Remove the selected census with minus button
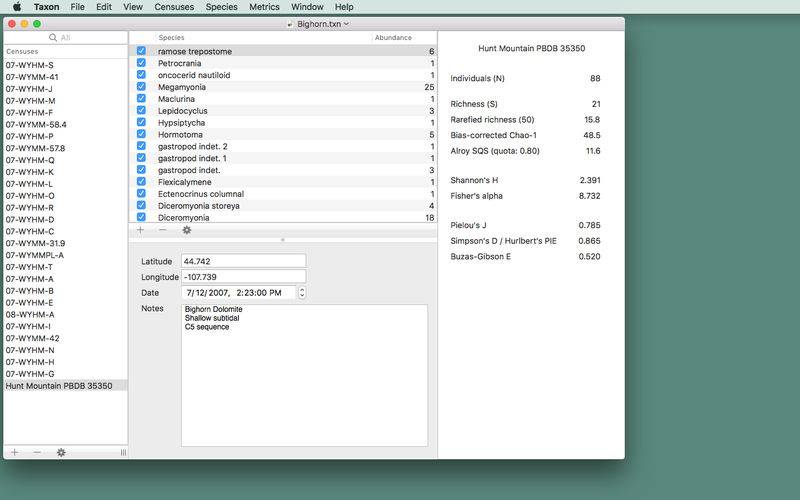This screenshot has height=500, width=800. pyautogui.click(x=37, y=452)
